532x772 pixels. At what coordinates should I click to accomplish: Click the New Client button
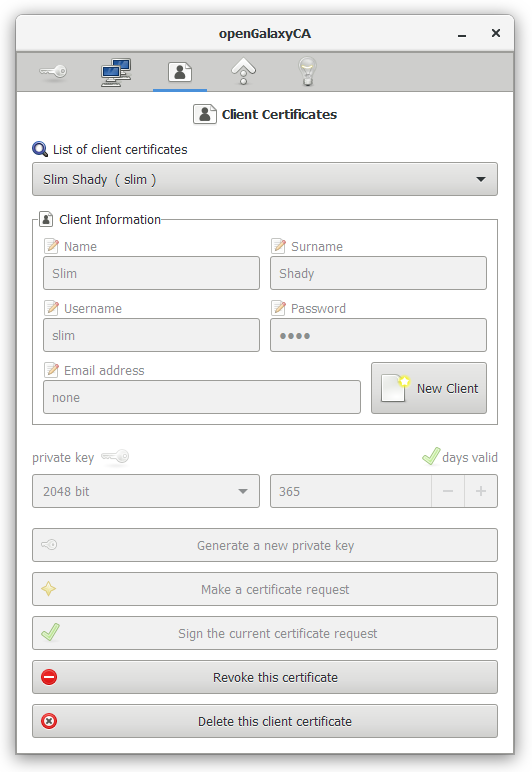click(429, 388)
